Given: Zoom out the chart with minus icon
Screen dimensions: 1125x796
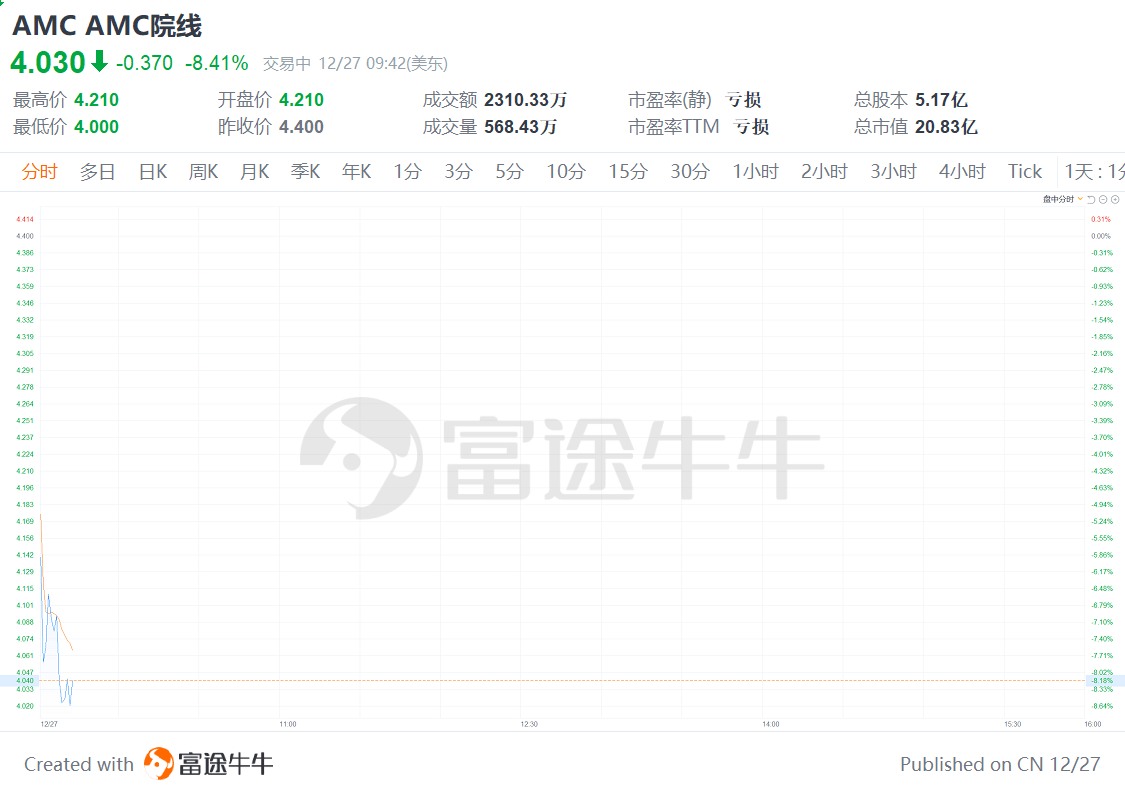Looking at the screenshot, I should coord(1103,200).
